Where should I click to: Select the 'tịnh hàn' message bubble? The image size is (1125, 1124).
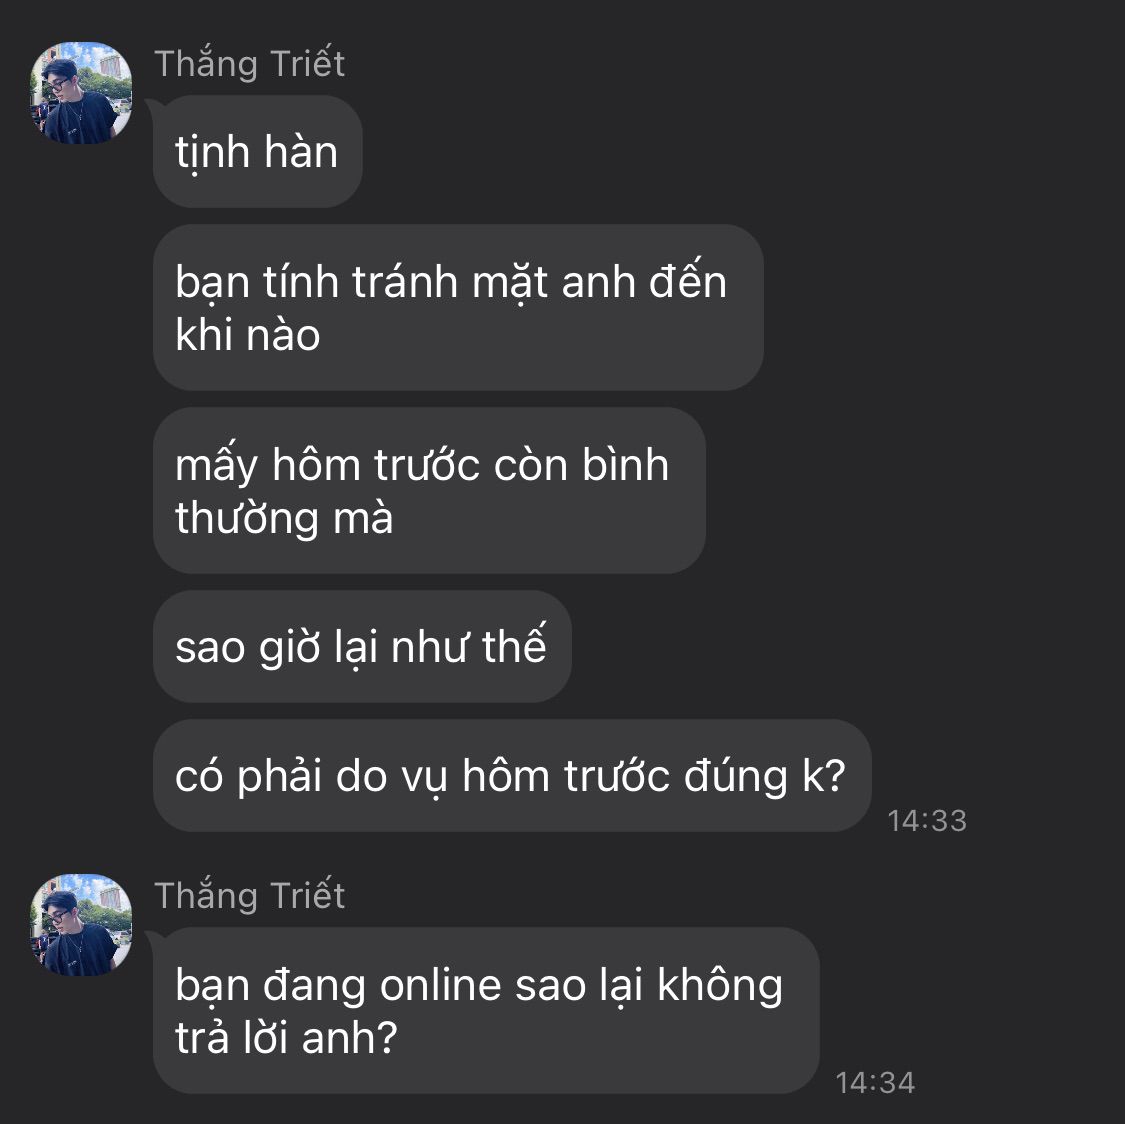[258, 151]
